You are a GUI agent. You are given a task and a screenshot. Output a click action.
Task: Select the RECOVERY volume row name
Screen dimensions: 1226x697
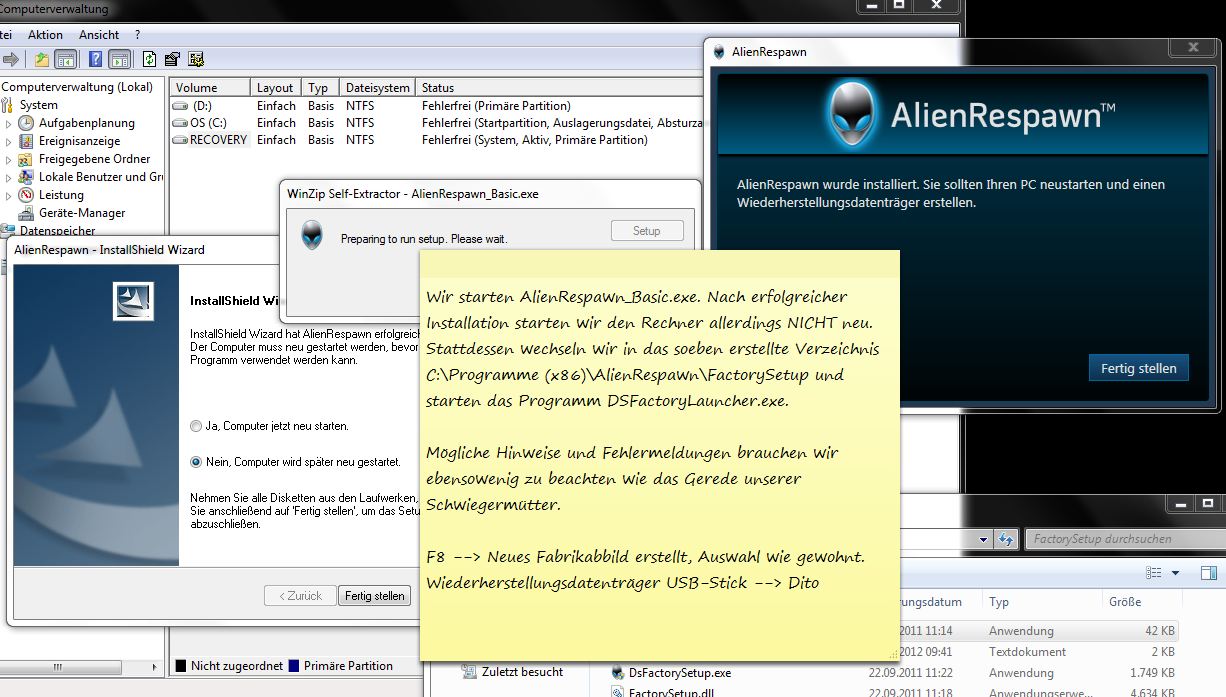click(x=218, y=140)
